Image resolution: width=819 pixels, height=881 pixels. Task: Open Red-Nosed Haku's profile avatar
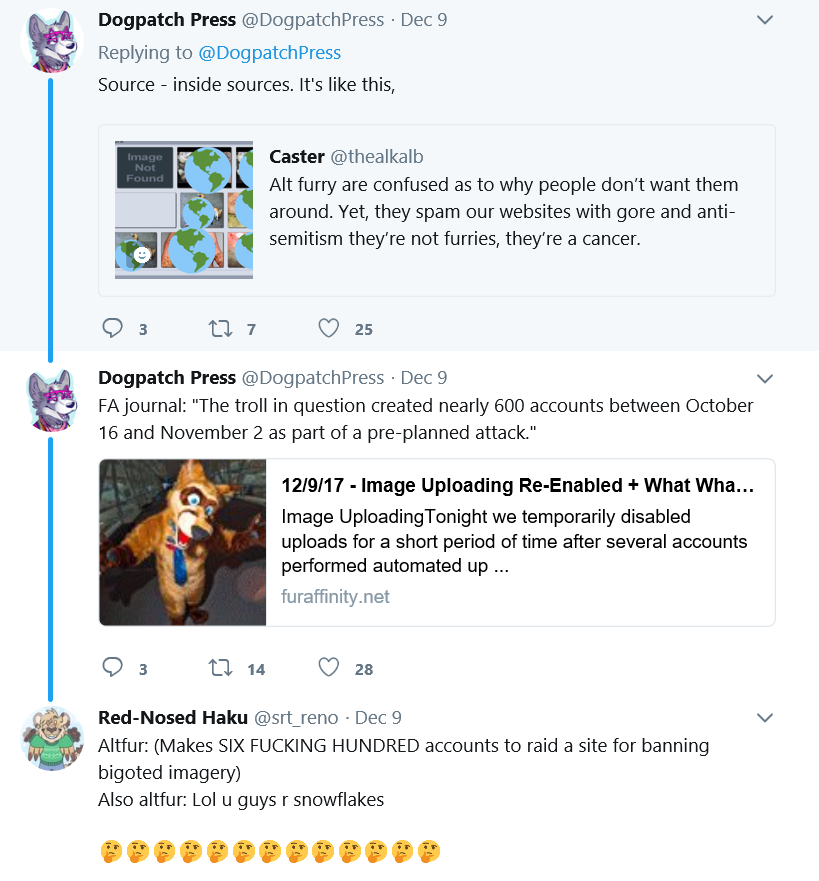click(x=52, y=738)
